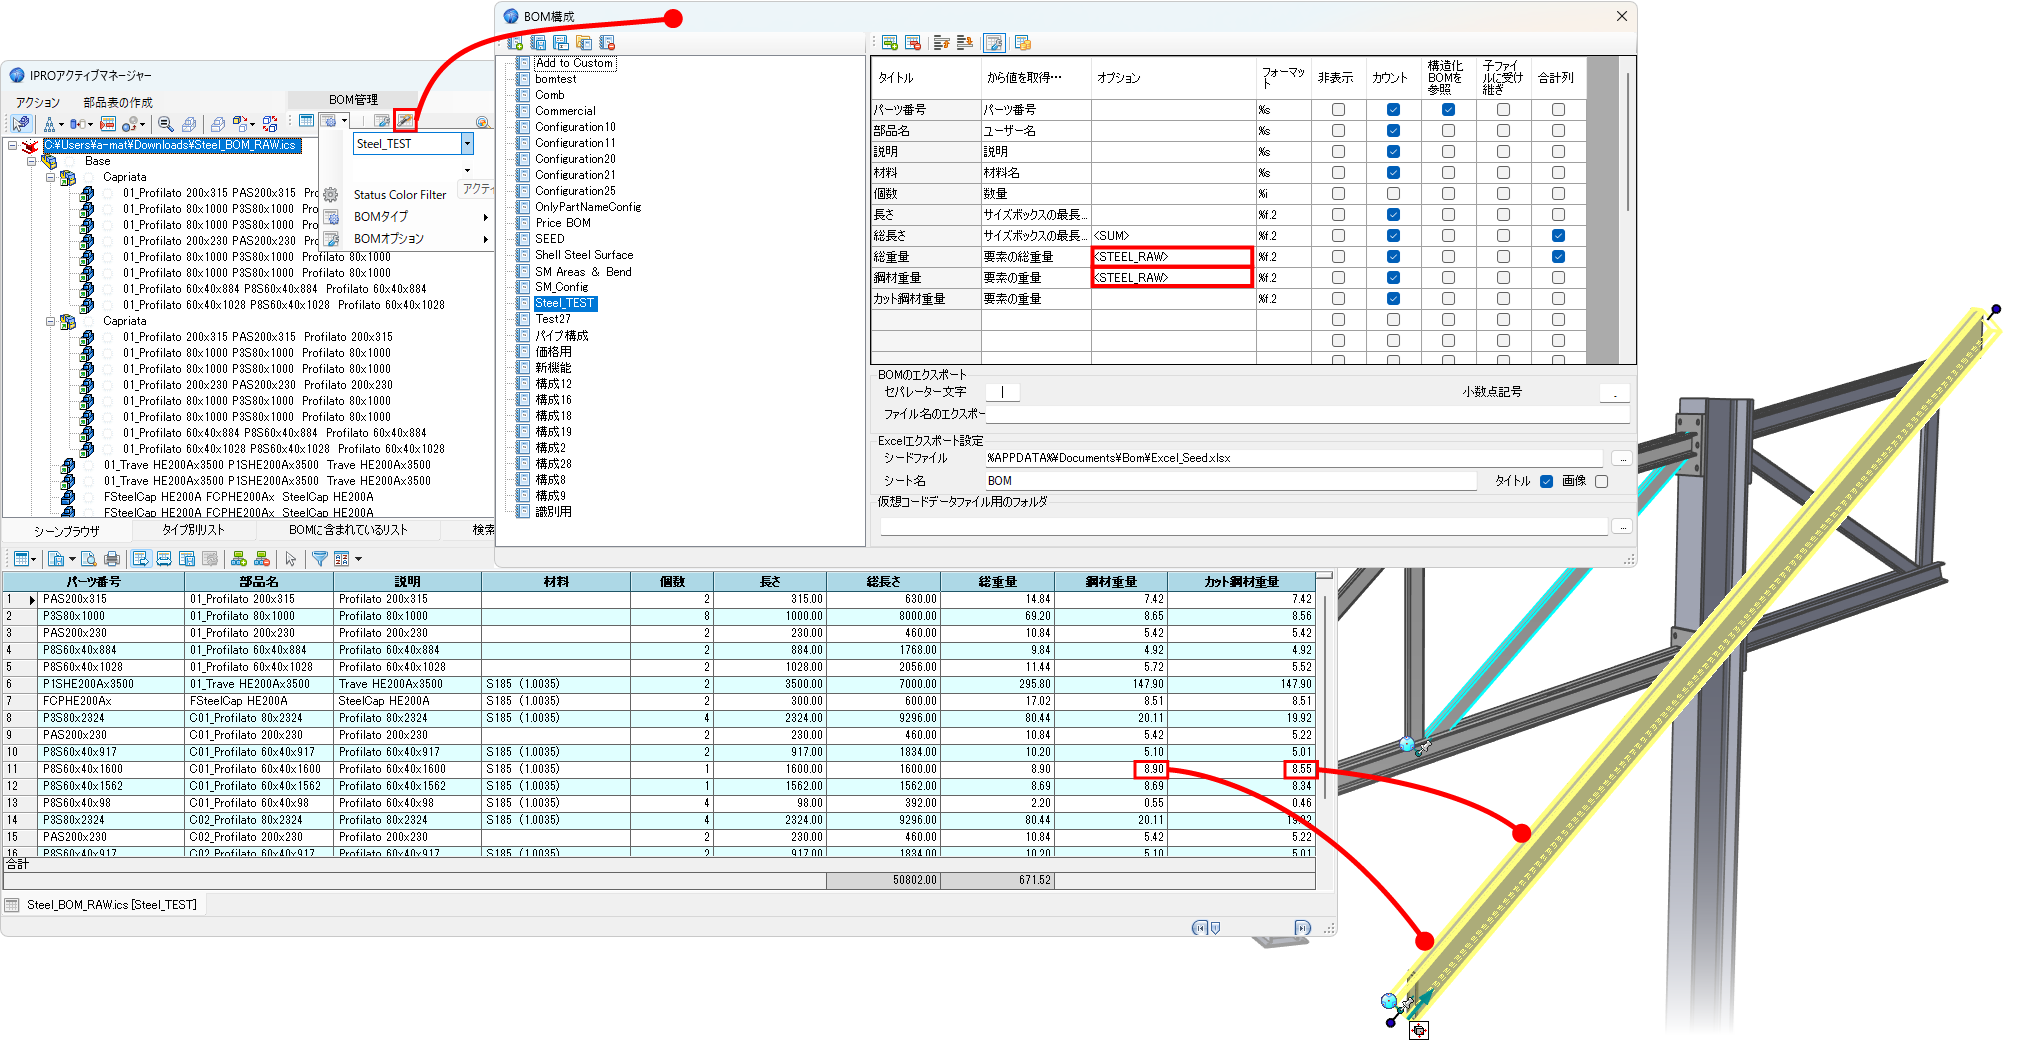Toggle 合計列 checkbox for 総長さ row
The image size is (2021, 1050).
[1558, 236]
